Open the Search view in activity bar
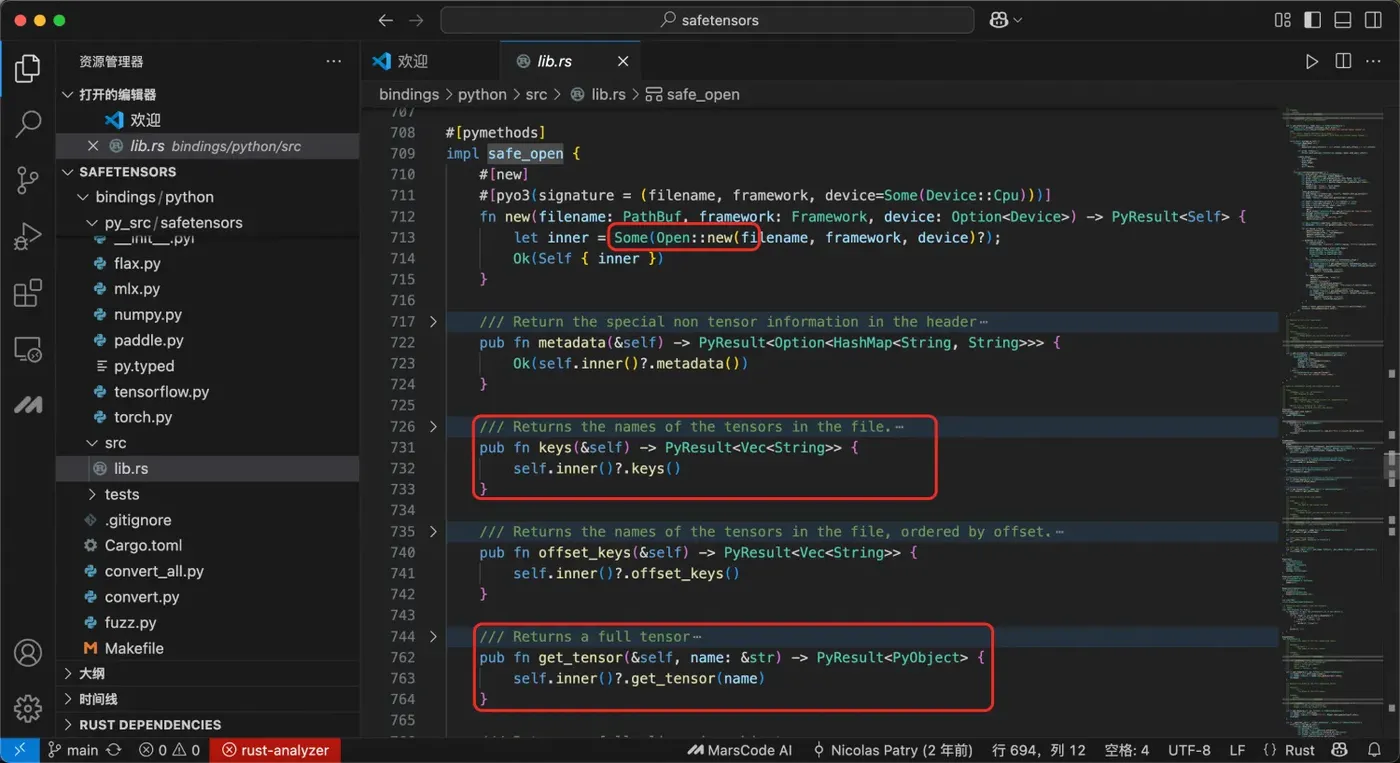 tap(28, 124)
